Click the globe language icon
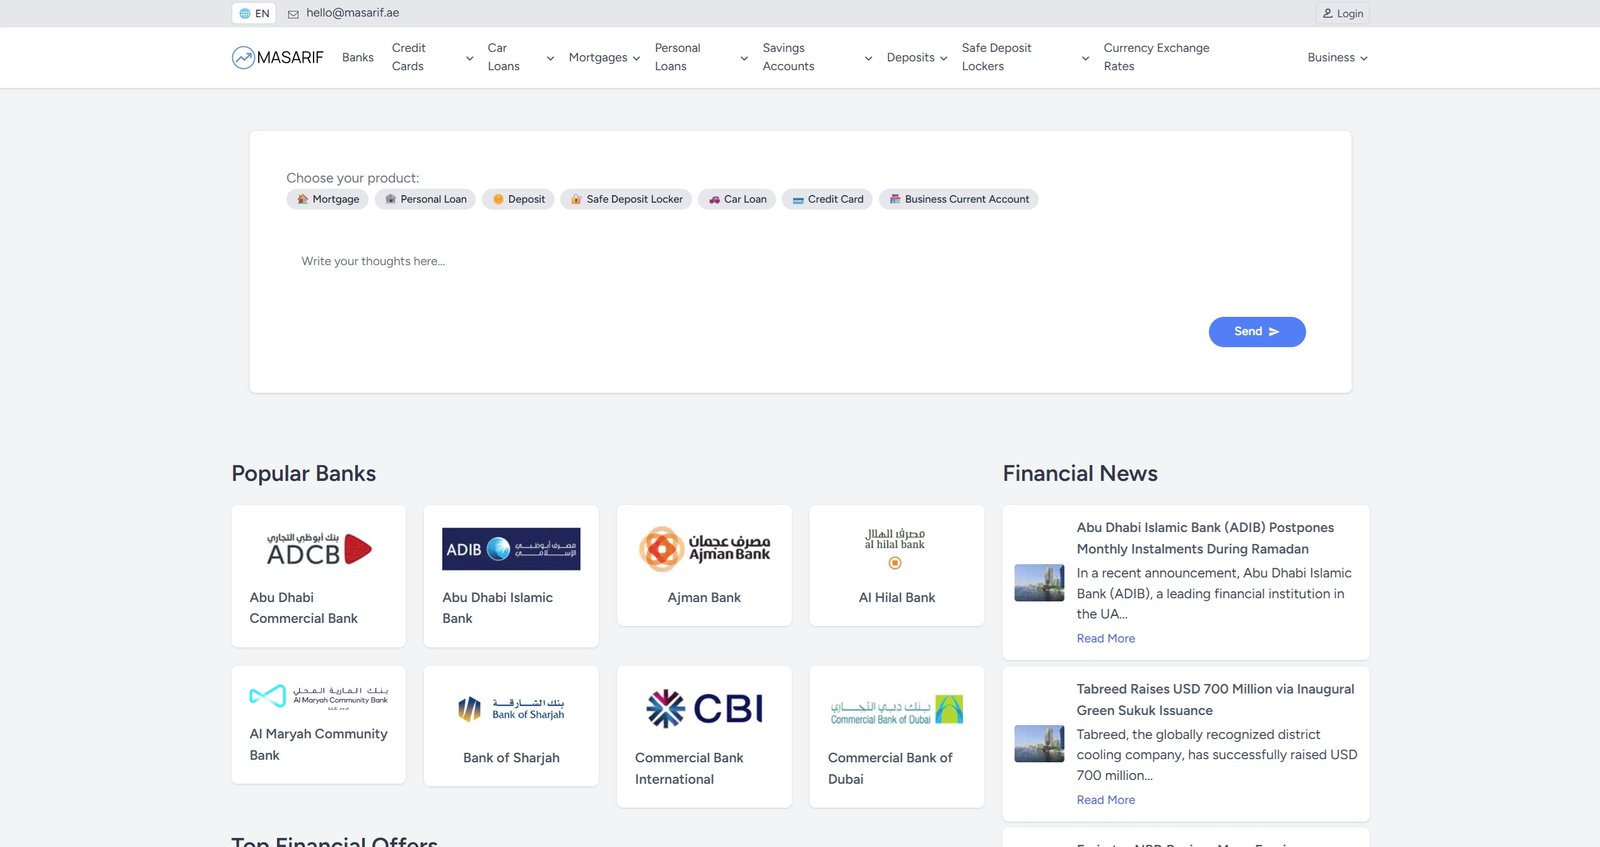 (x=245, y=14)
